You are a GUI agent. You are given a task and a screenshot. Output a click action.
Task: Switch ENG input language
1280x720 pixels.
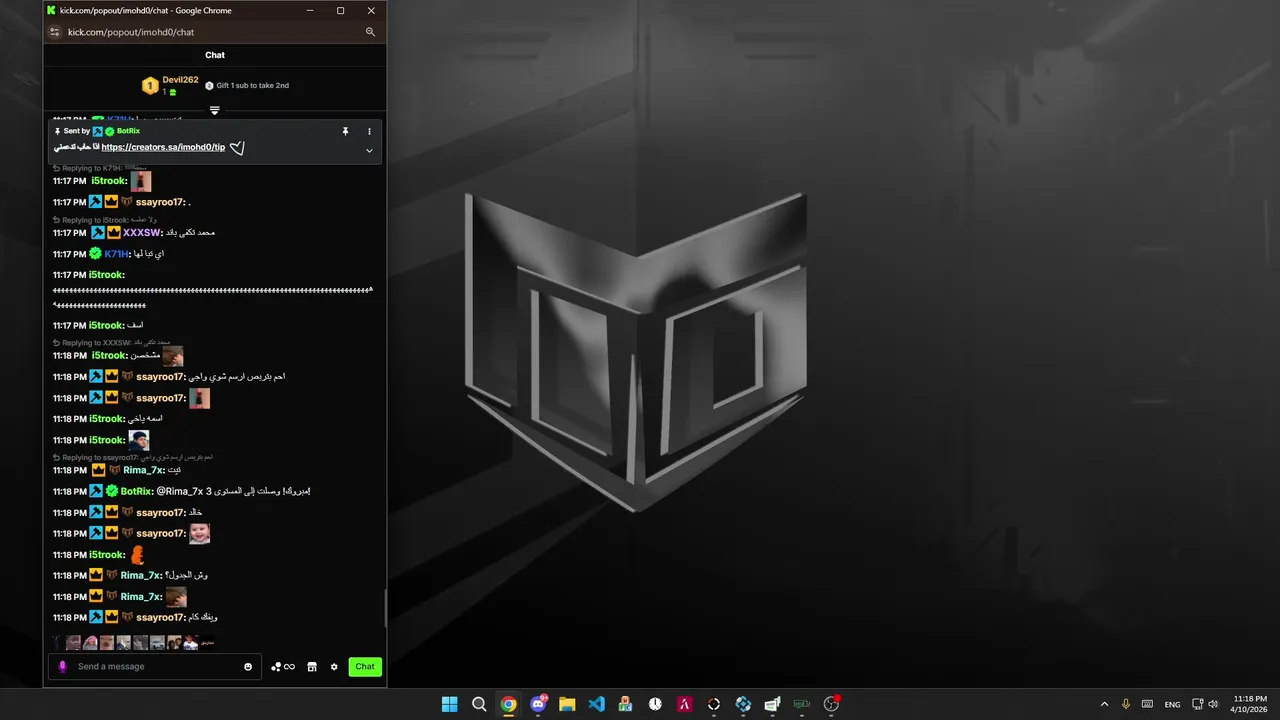[x=1172, y=705]
